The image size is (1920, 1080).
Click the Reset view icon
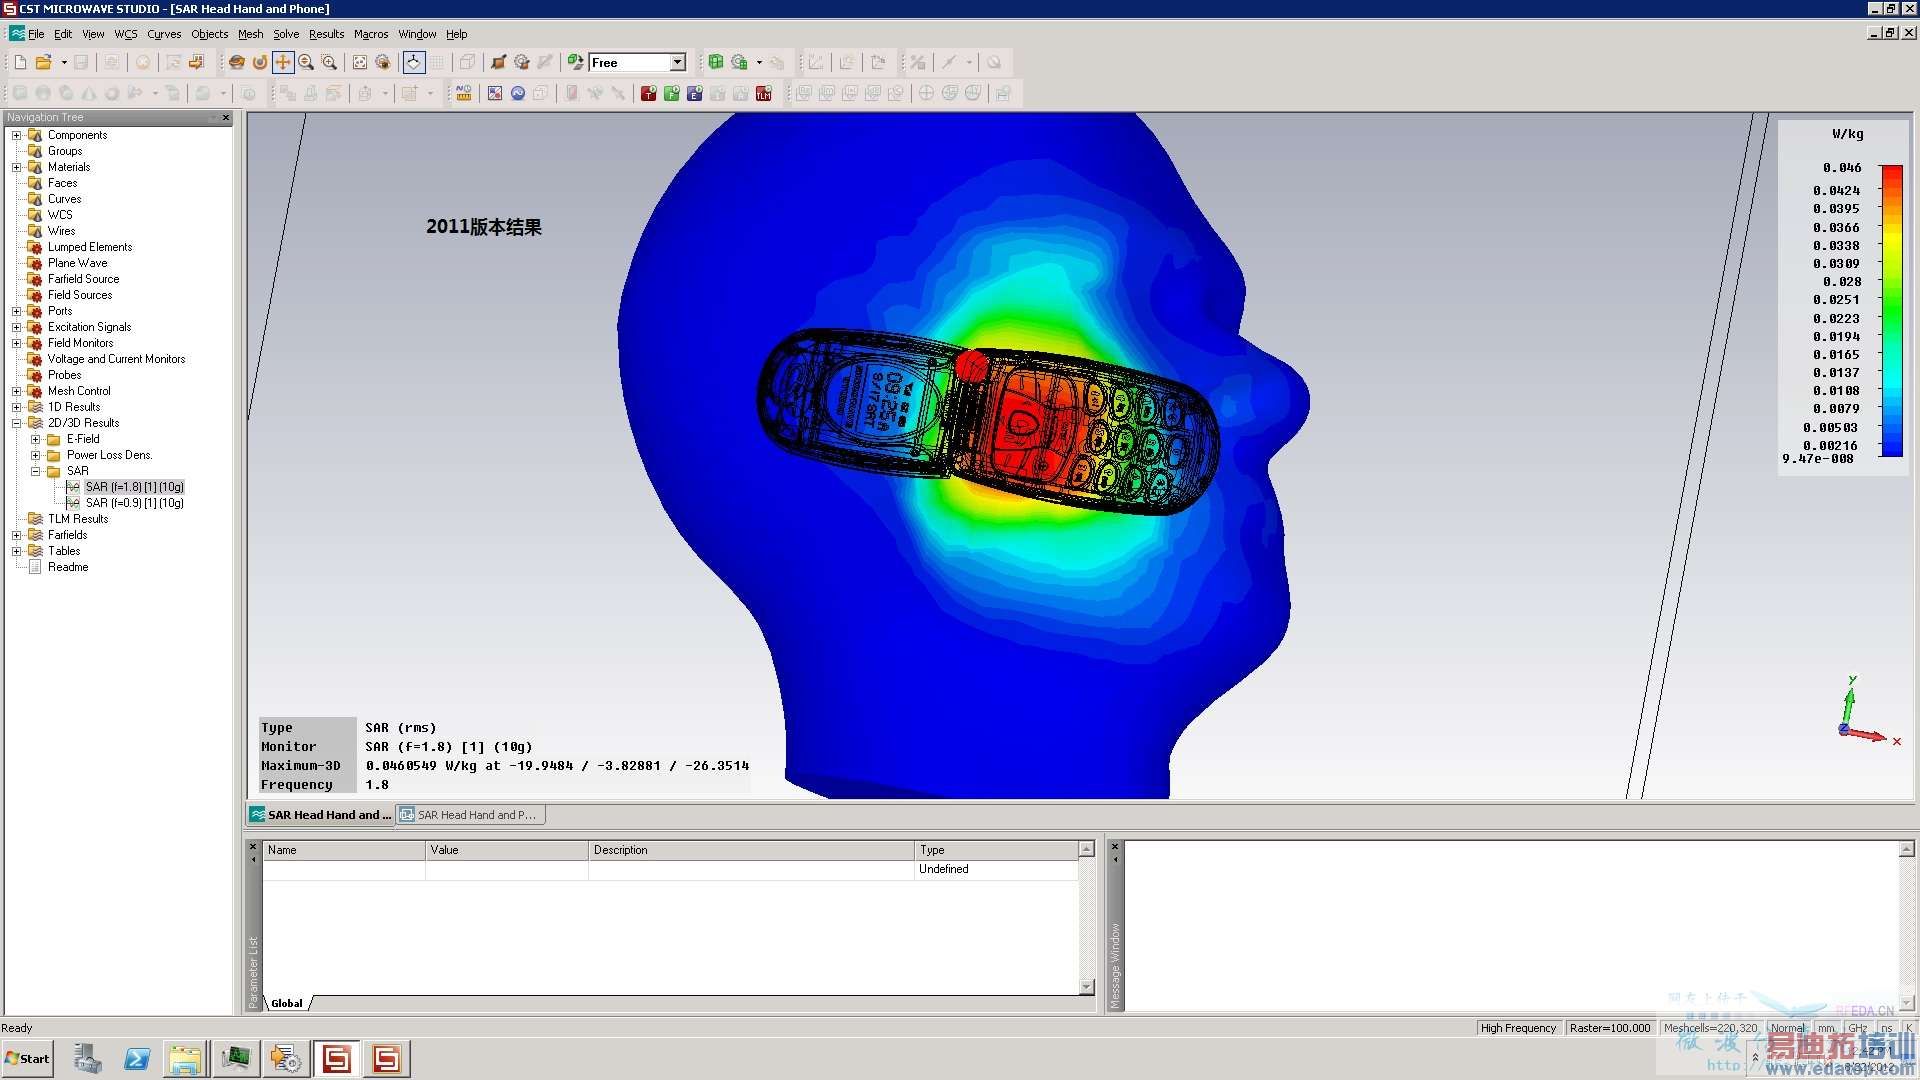pos(360,62)
